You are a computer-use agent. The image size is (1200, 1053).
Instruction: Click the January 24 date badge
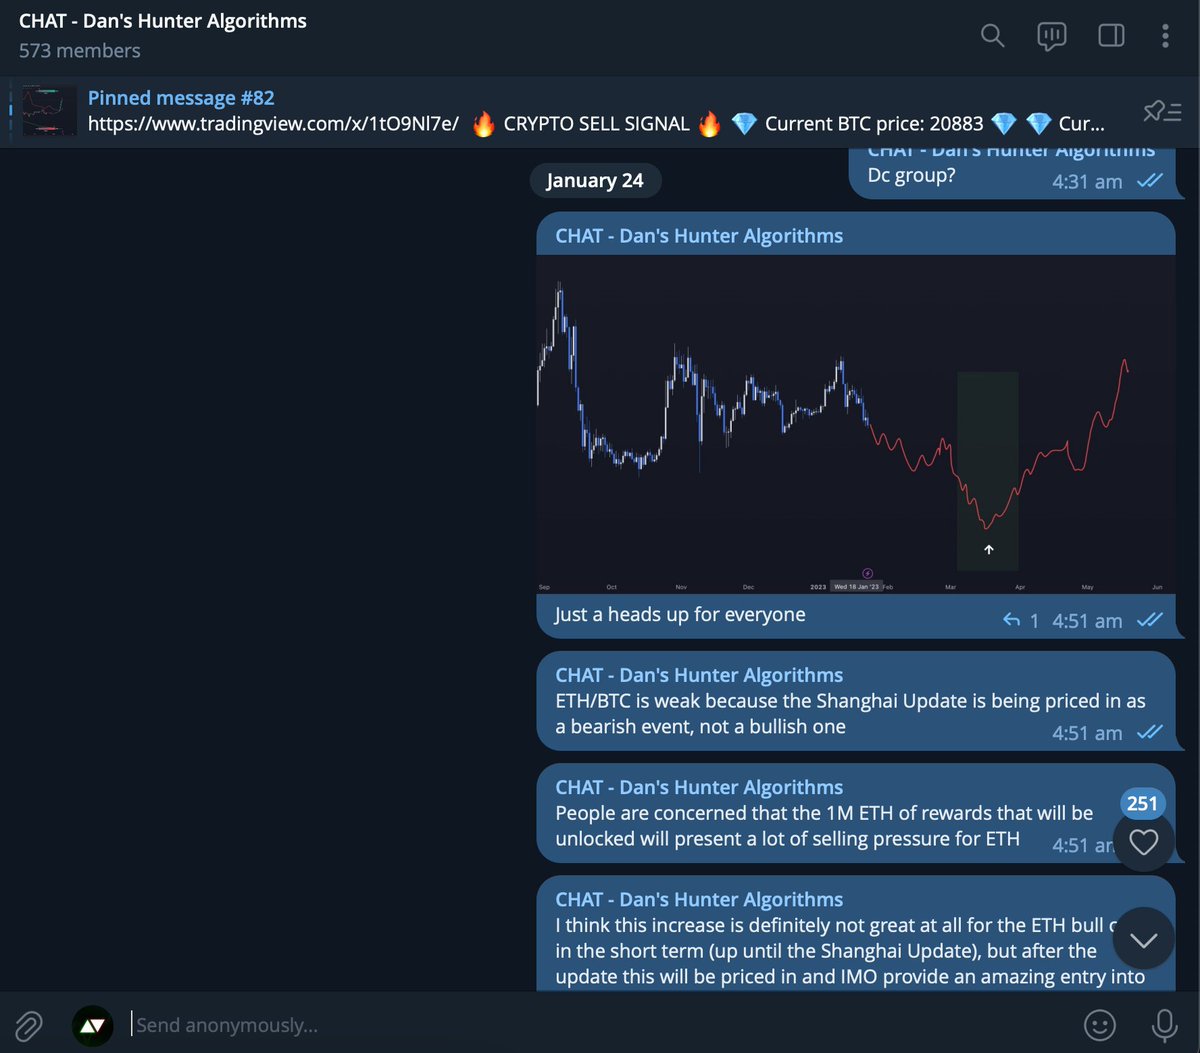tap(595, 181)
